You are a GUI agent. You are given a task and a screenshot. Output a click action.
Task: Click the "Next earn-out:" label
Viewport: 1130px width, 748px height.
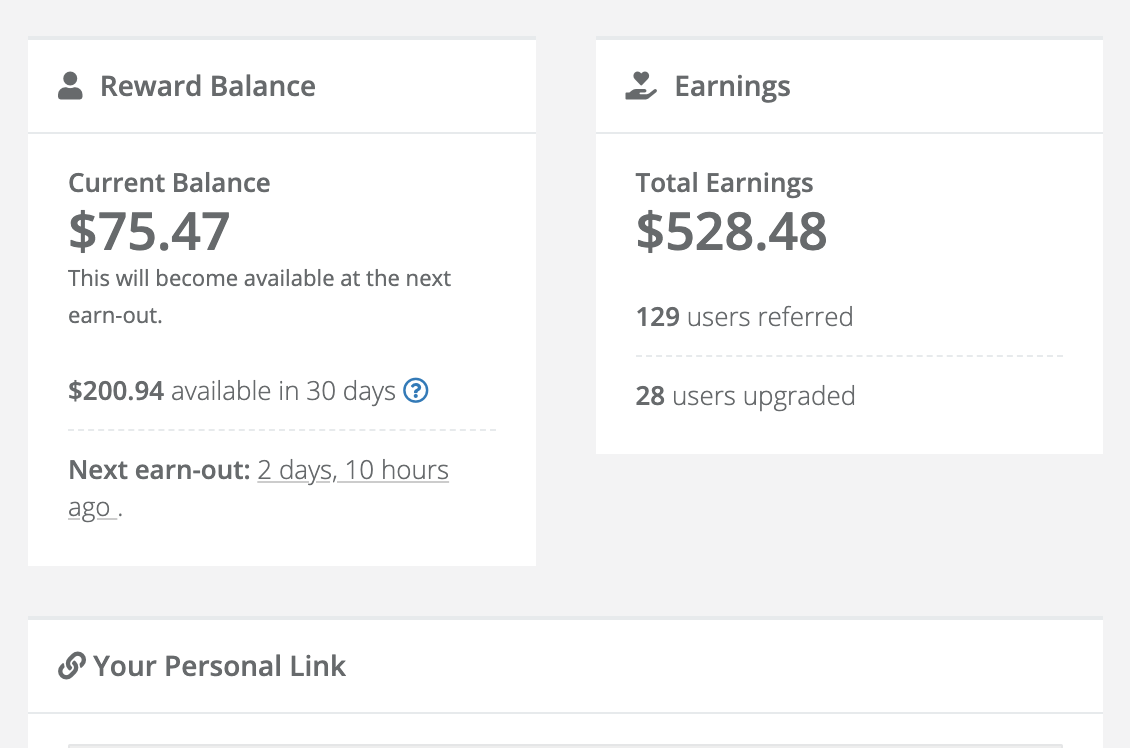click(x=159, y=470)
